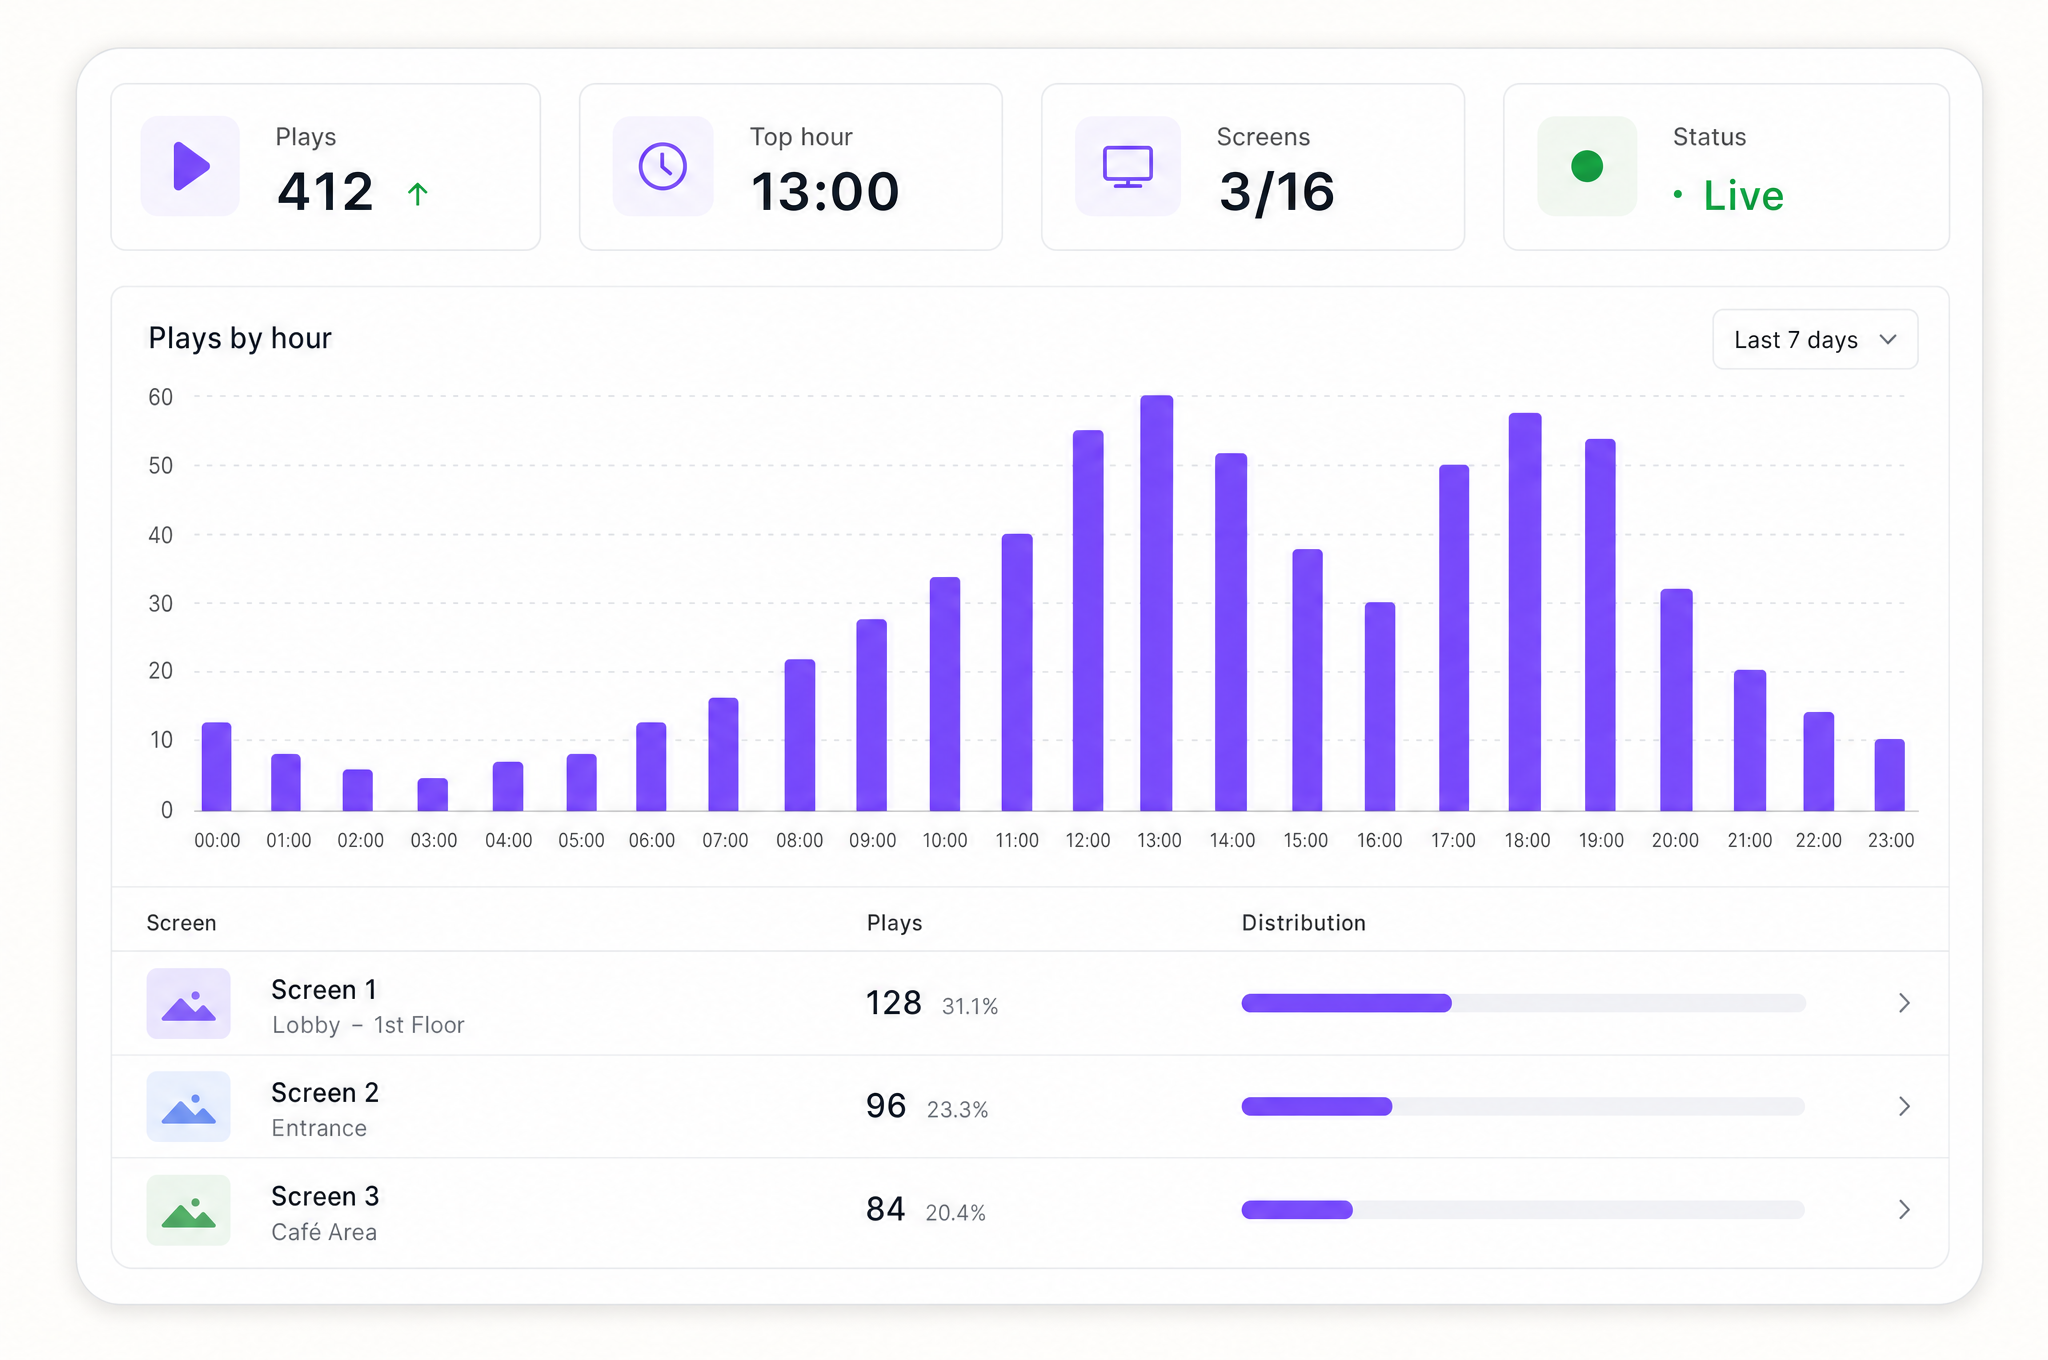Click the 21:00 x-axis label
The image size is (2048, 1360).
1750,841
